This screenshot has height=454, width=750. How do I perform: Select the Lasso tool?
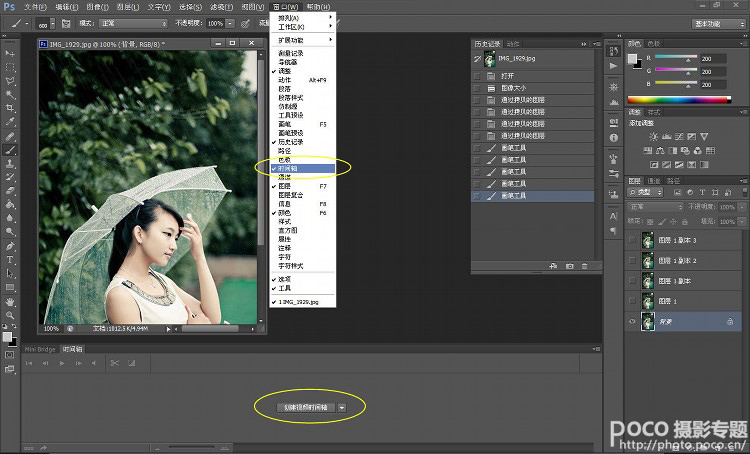point(10,81)
